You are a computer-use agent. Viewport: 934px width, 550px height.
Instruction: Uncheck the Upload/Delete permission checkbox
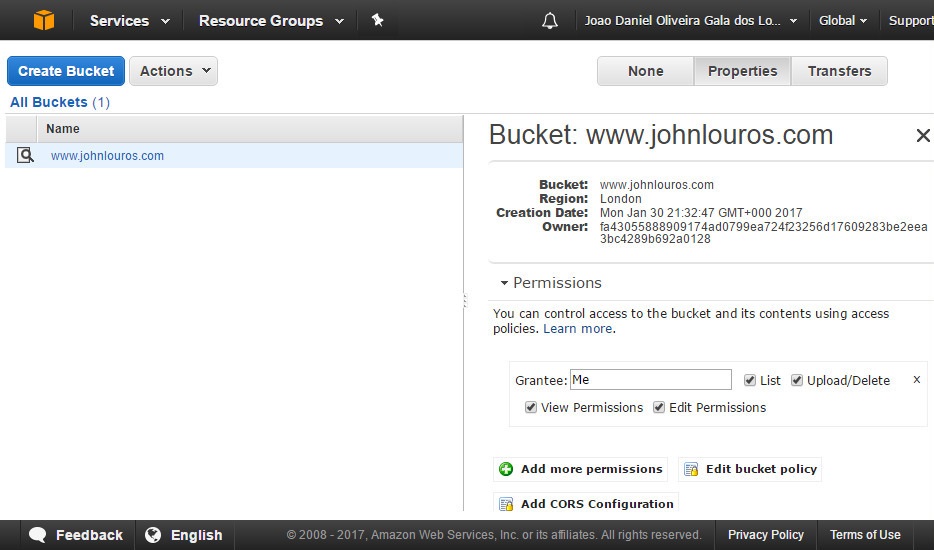click(796, 380)
